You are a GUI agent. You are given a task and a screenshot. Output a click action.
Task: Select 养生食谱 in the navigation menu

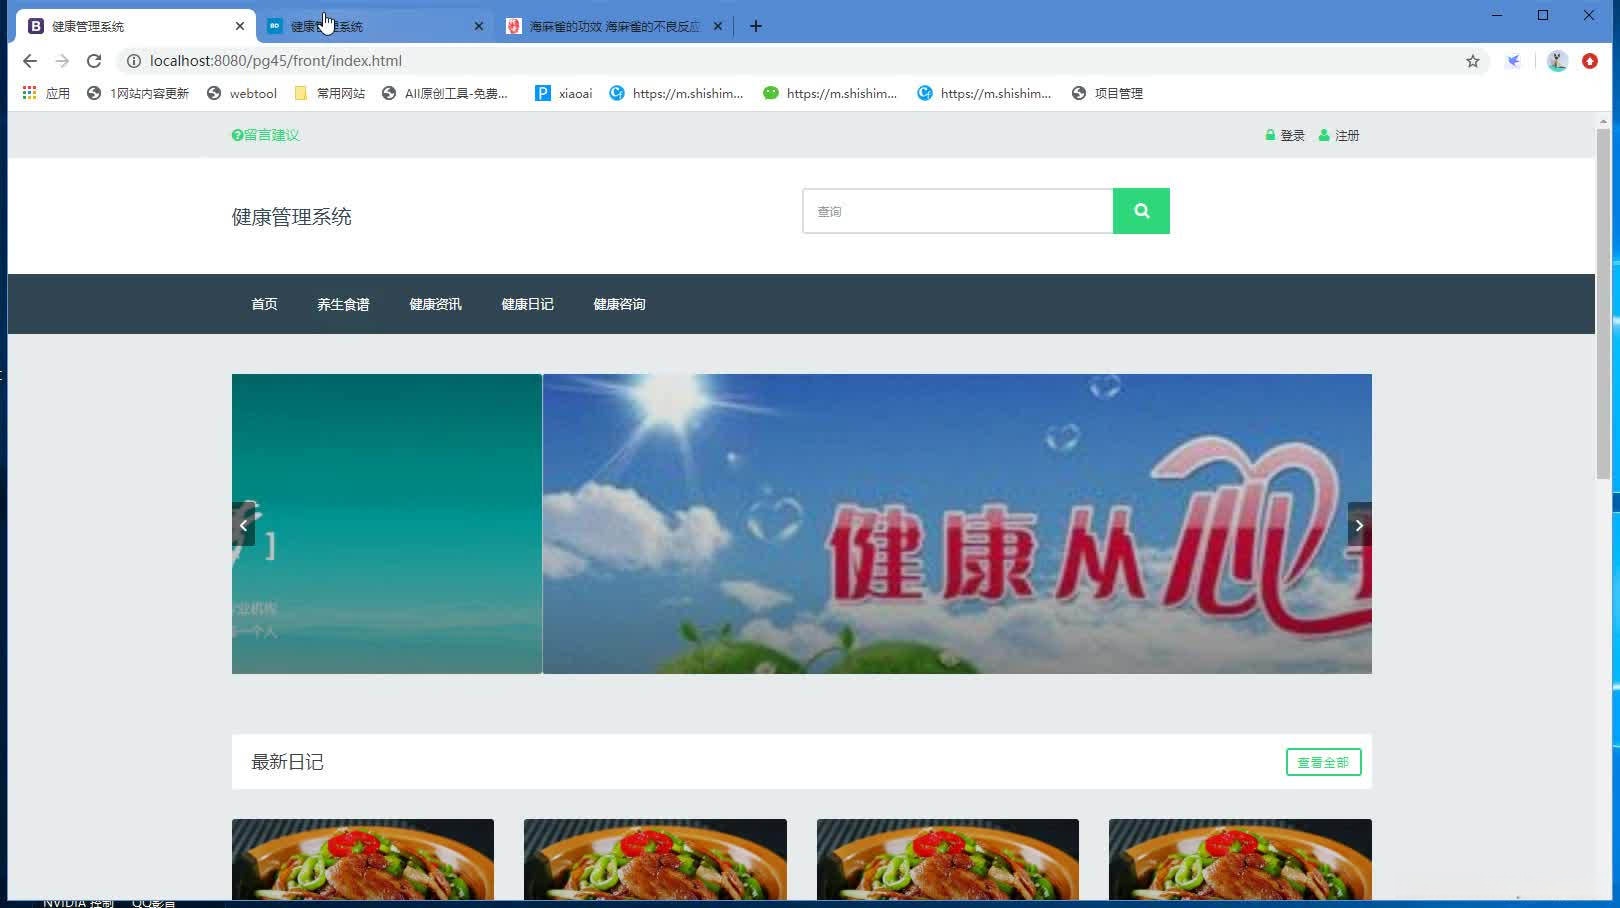pos(344,304)
